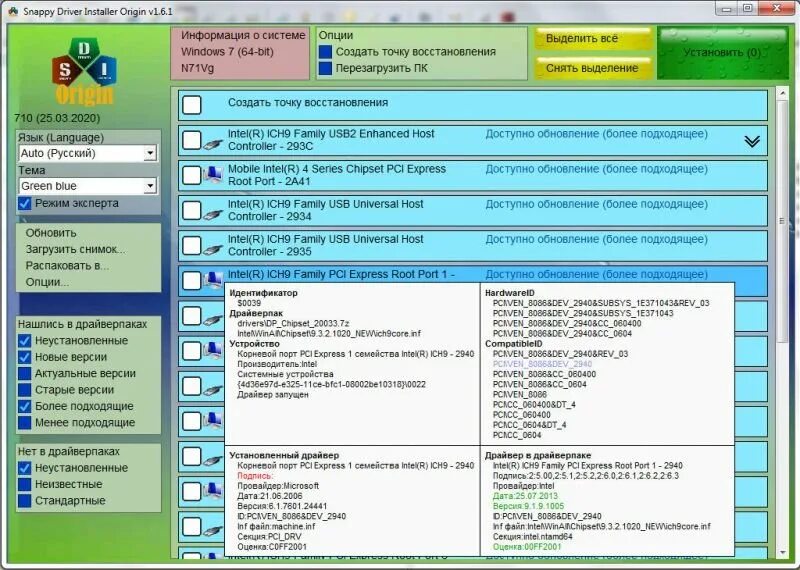Screen dimensions: 800x570
Task: Click computer icon of PCI Express Root Port 1 row
Action: coord(213,278)
